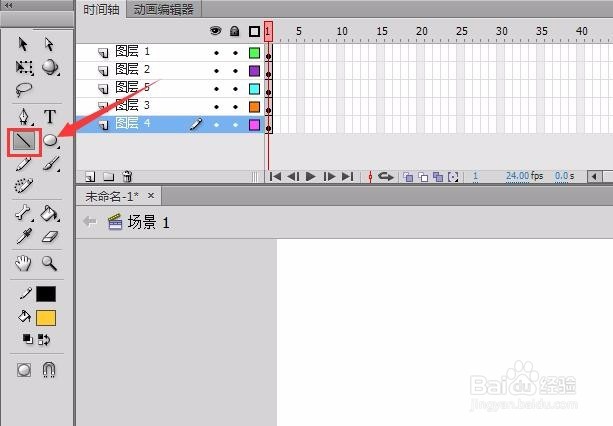Click the green outline color of 图层 1
The height and width of the screenshot is (426, 613).
click(255, 52)
